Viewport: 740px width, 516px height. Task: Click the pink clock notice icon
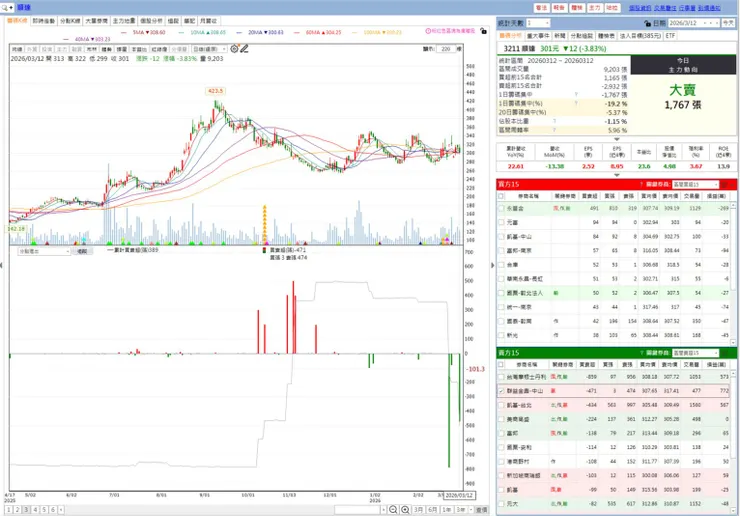tap(428, 31)
